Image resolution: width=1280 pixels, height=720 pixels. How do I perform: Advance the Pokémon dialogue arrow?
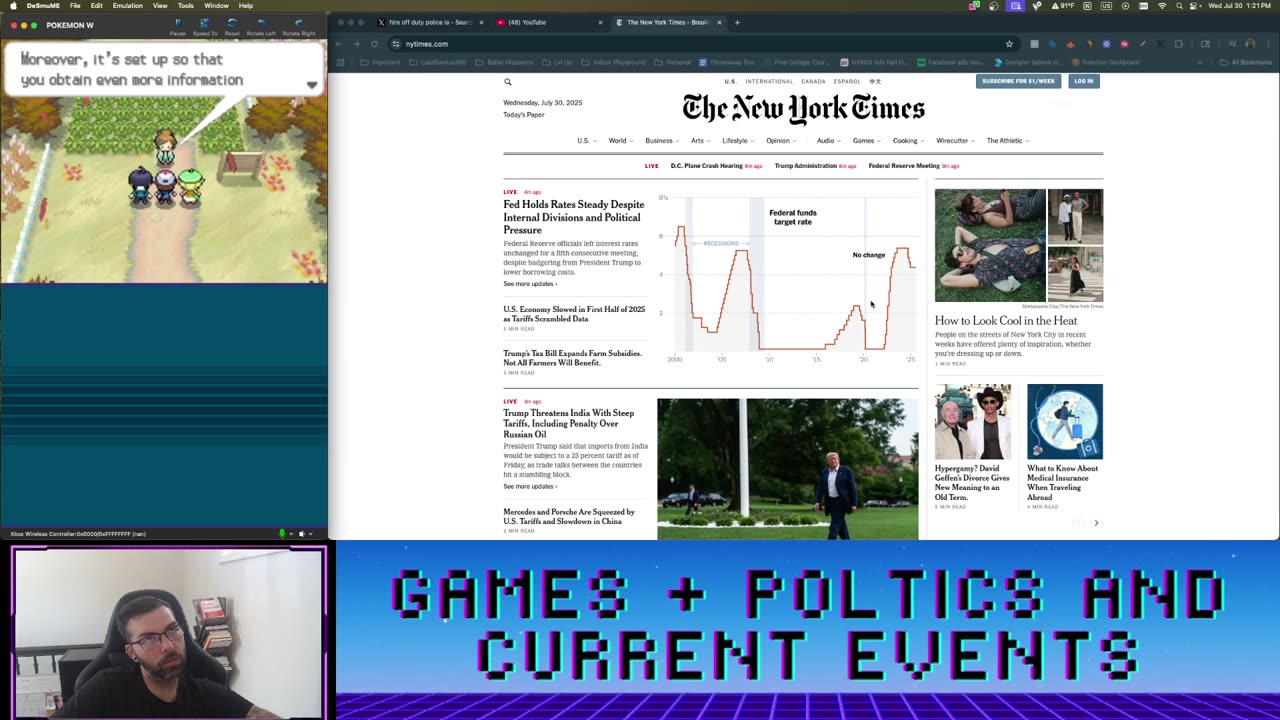(312, 85)
